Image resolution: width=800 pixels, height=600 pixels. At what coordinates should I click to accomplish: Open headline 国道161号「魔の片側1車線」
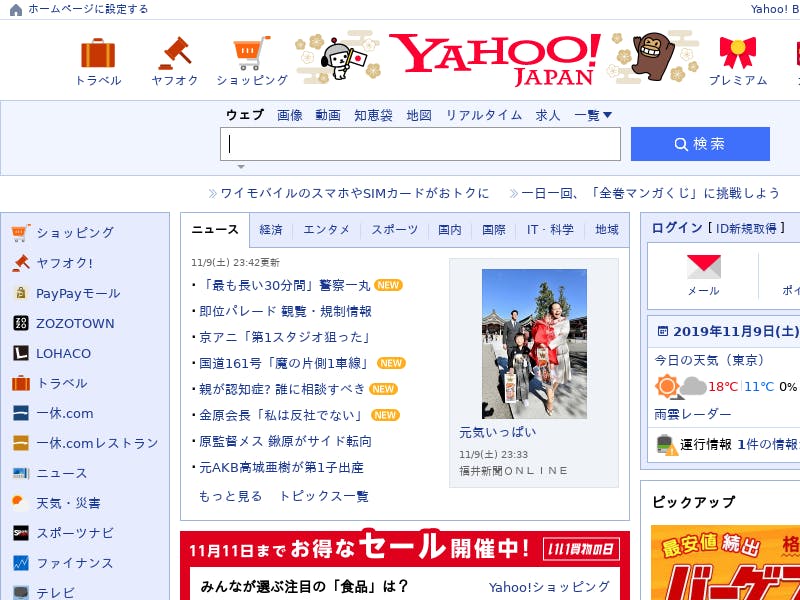[286, 363]
